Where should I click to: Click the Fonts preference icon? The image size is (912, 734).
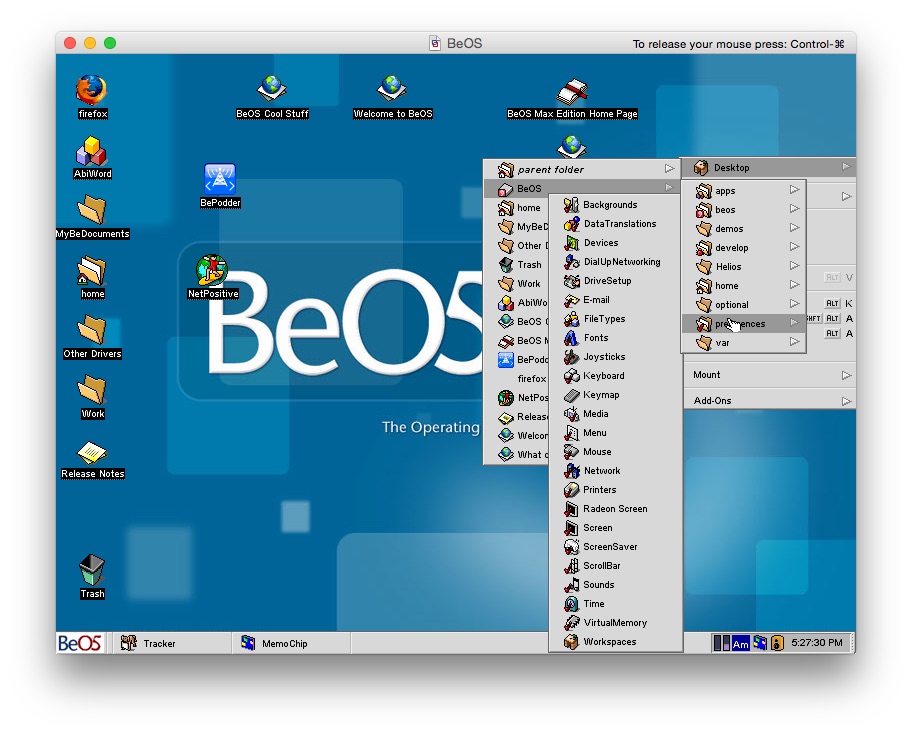coord(572,338)
